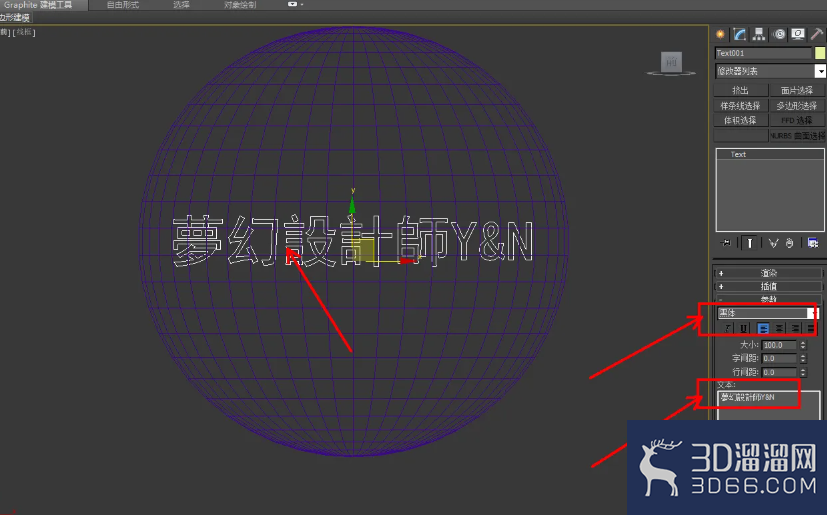Expand the 插值 rollout
Viewport: 827px width, 515px height.
[768, 286]
